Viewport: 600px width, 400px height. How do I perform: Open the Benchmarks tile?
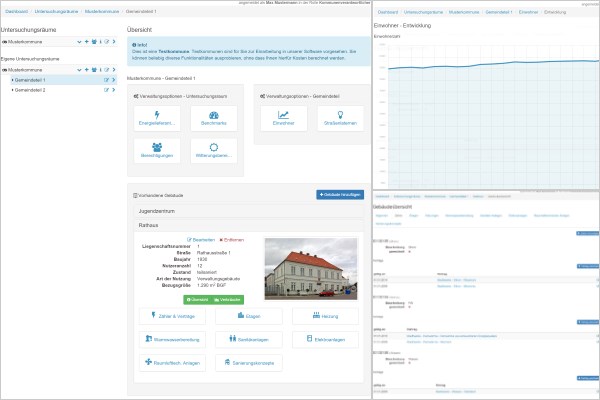coord(214,120)
